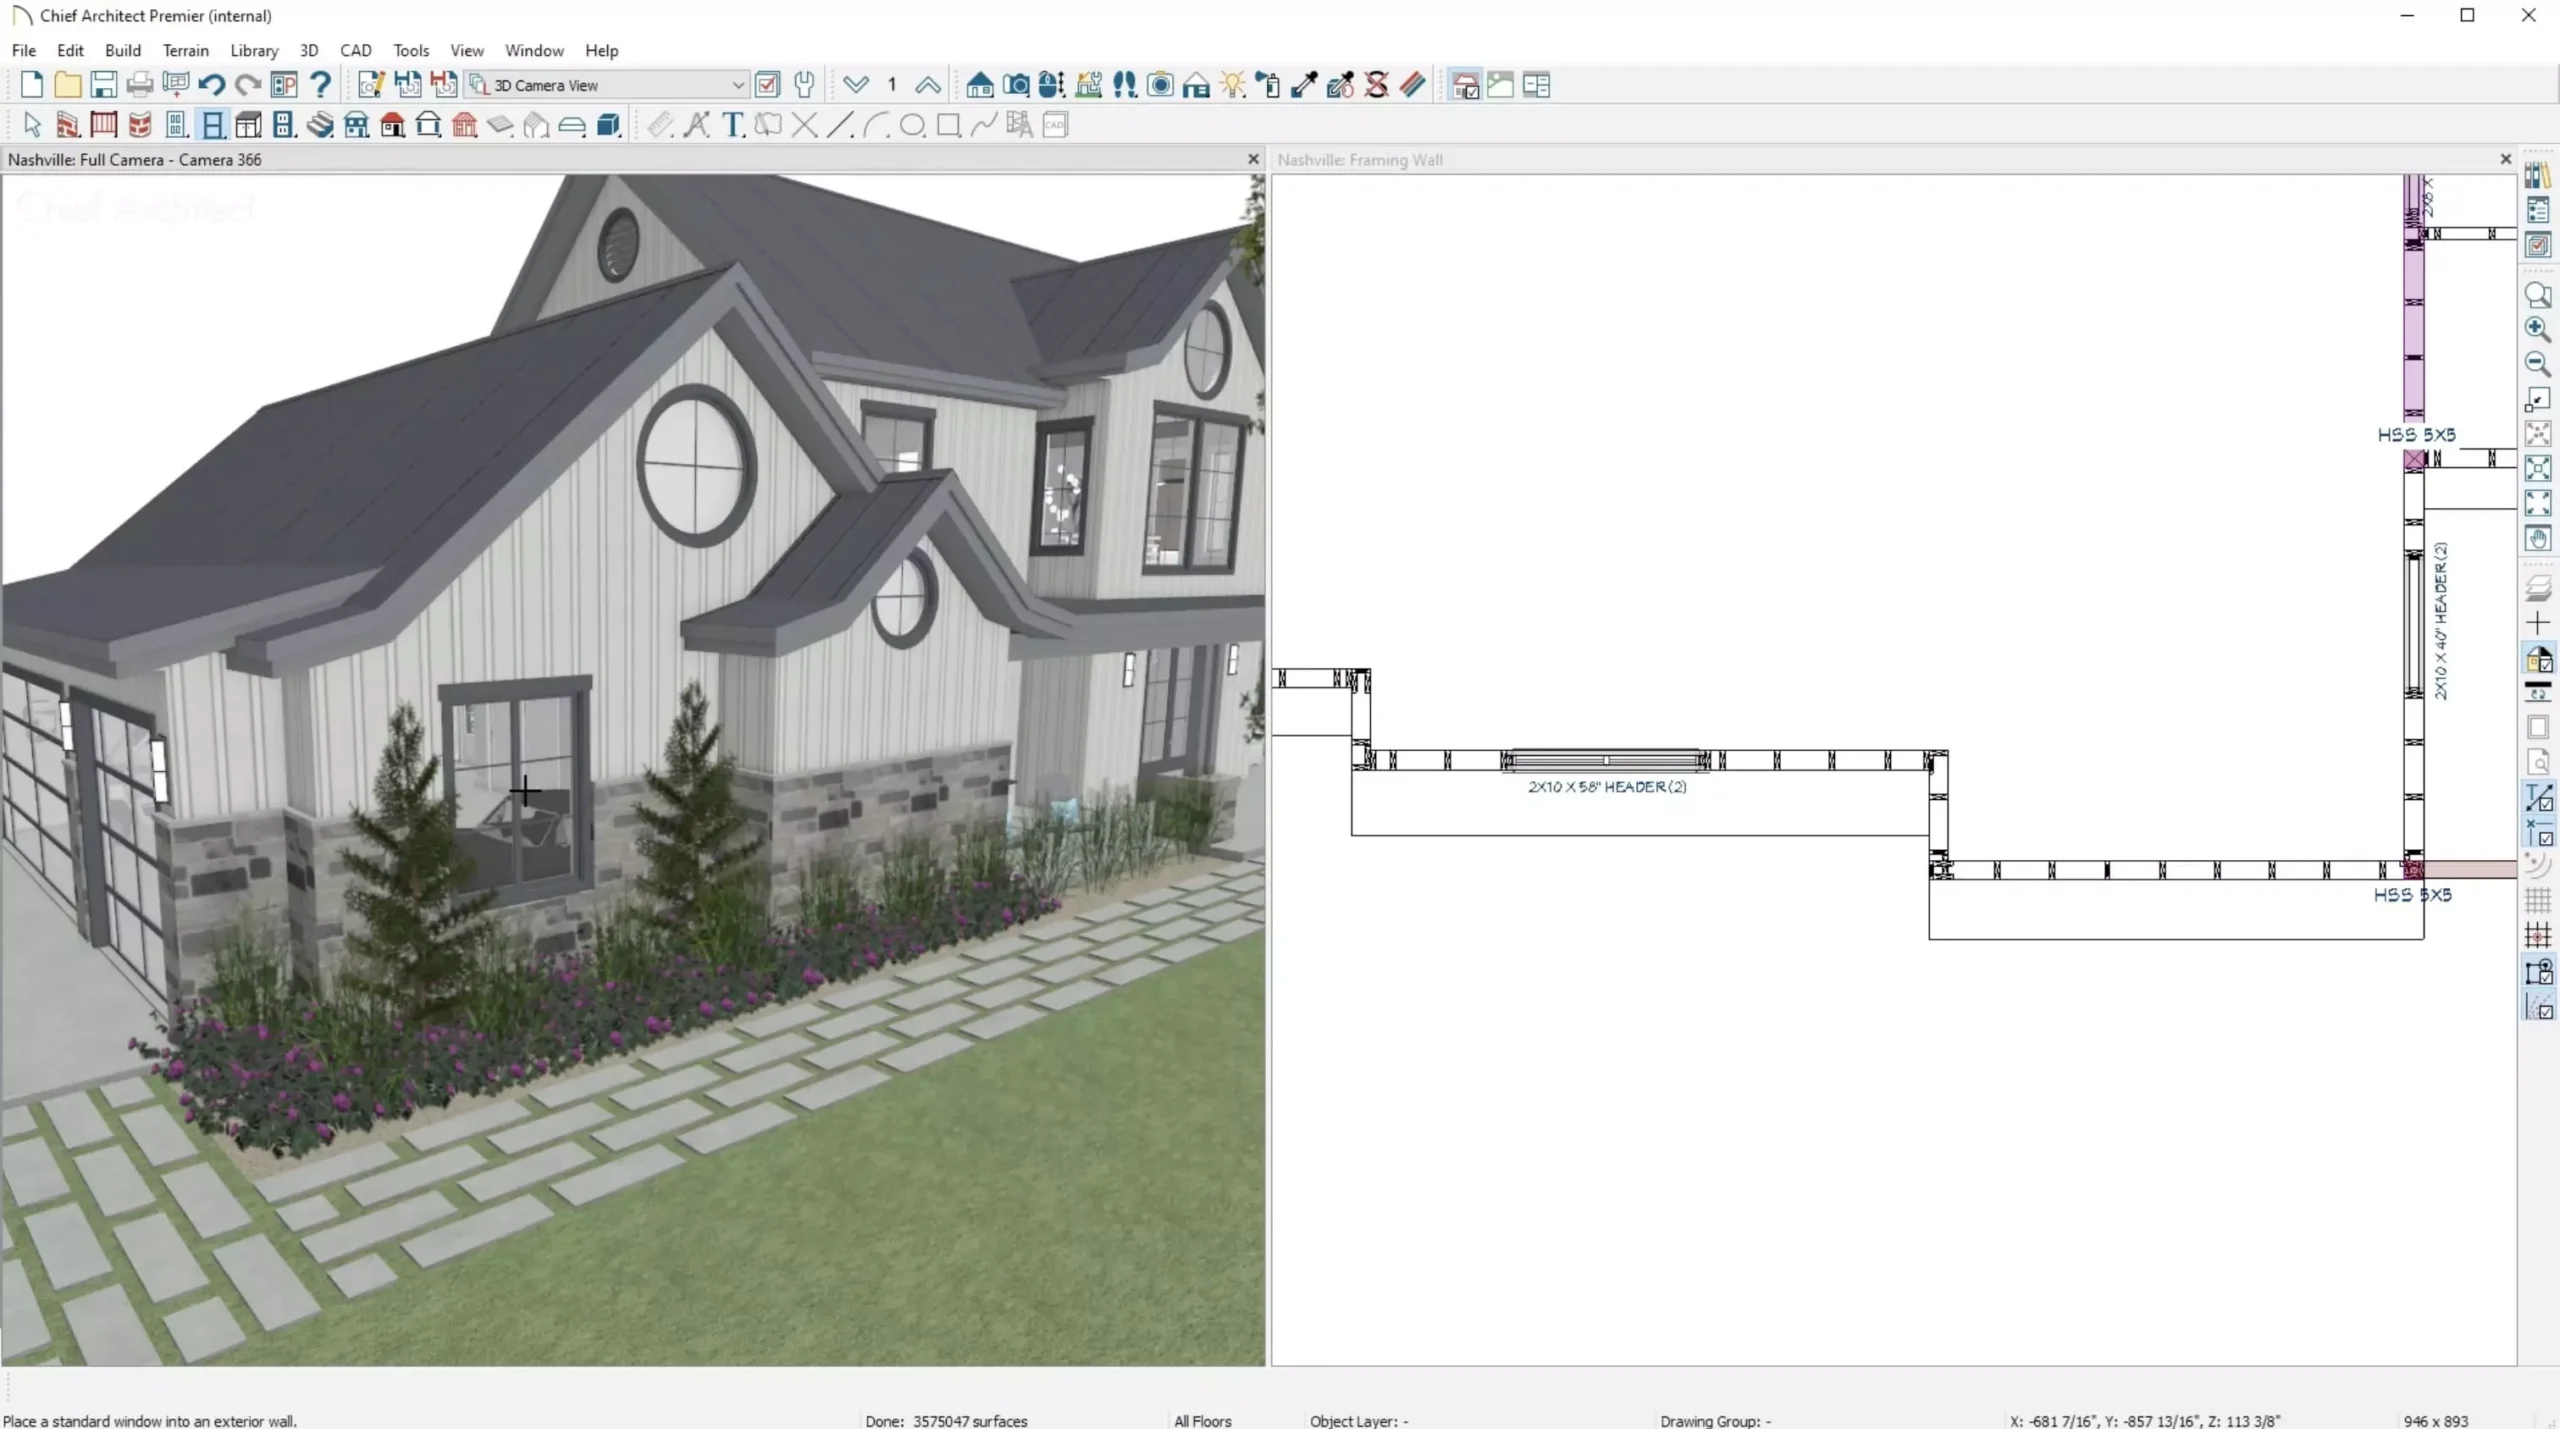
Task: Toggle the temporary dimensions T-arrow checkbox icon
Action: tap(2538, 797)
